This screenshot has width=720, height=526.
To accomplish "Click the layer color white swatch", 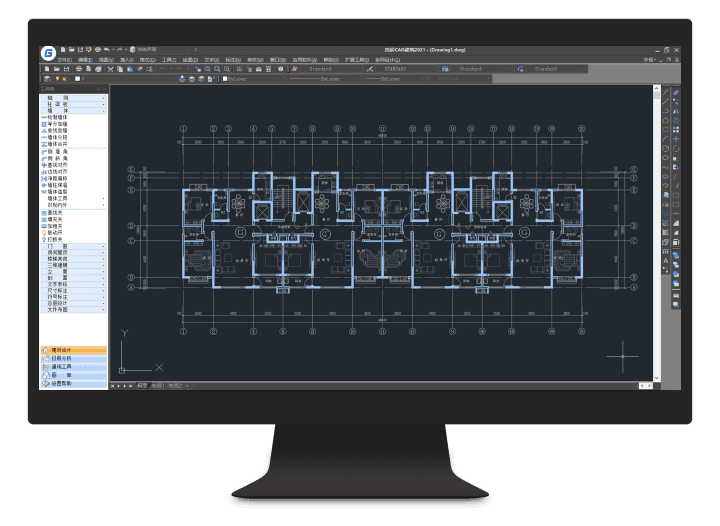I will 77,79.
